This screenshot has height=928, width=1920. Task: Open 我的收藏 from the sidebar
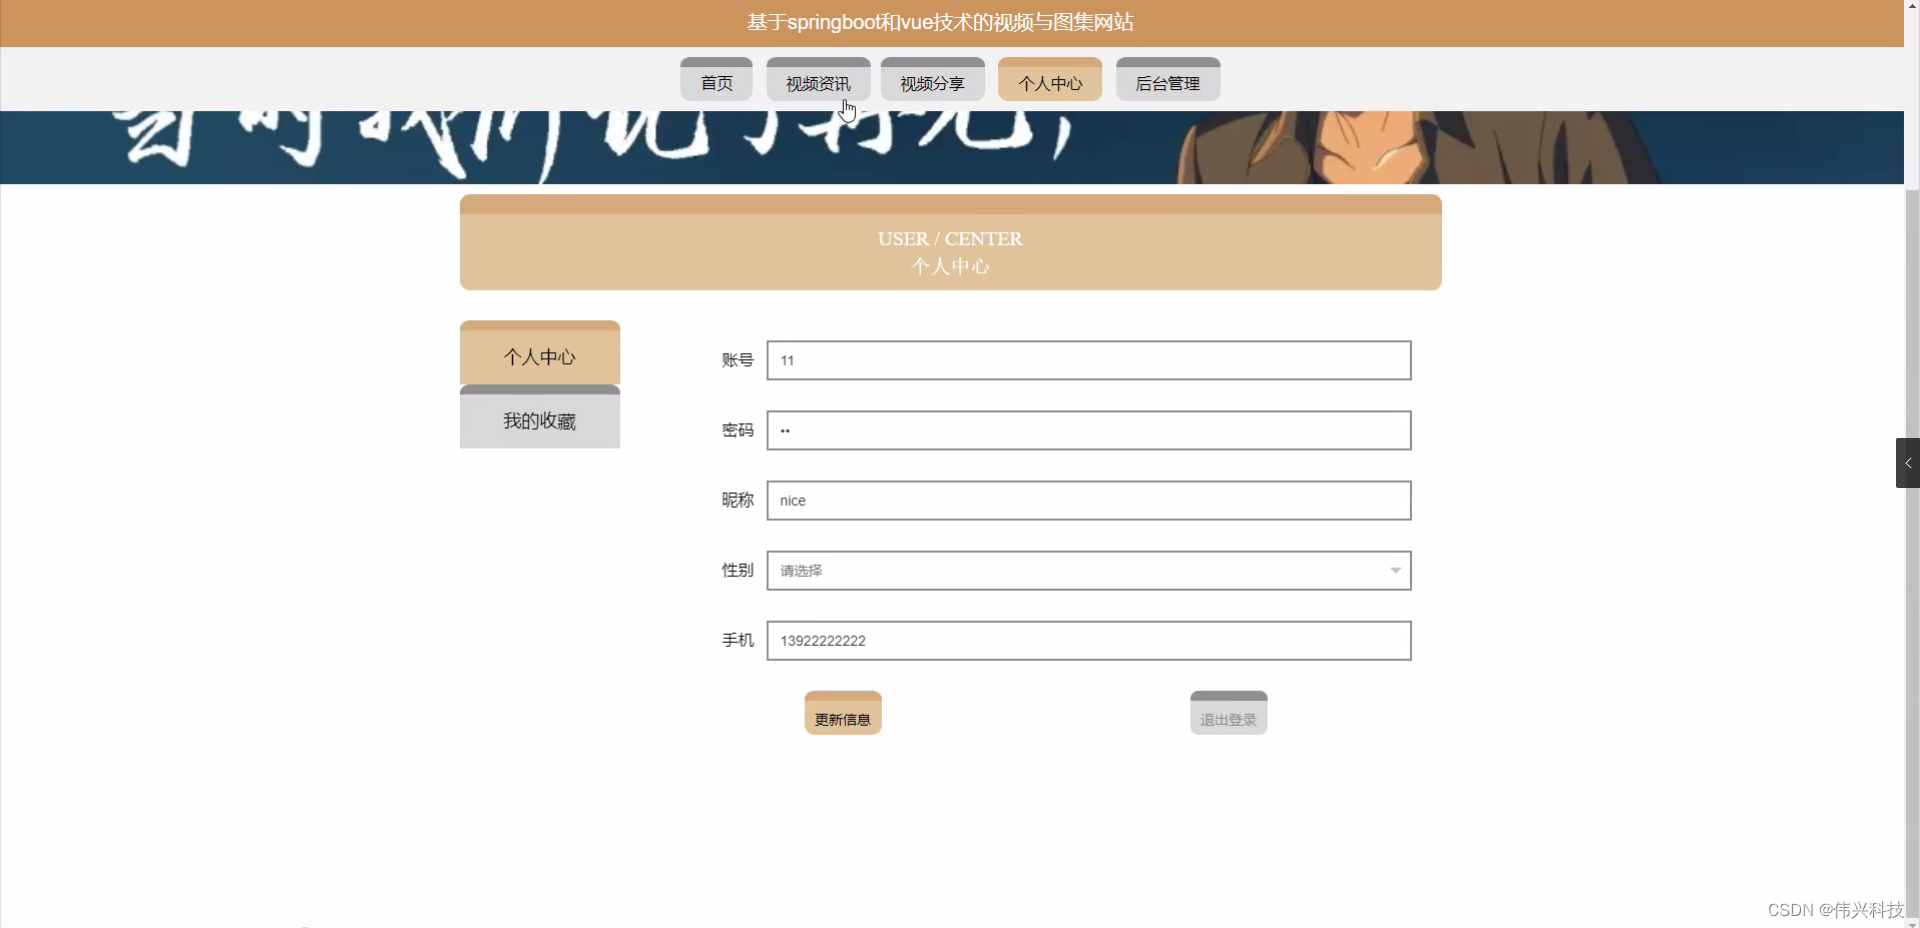539,421
